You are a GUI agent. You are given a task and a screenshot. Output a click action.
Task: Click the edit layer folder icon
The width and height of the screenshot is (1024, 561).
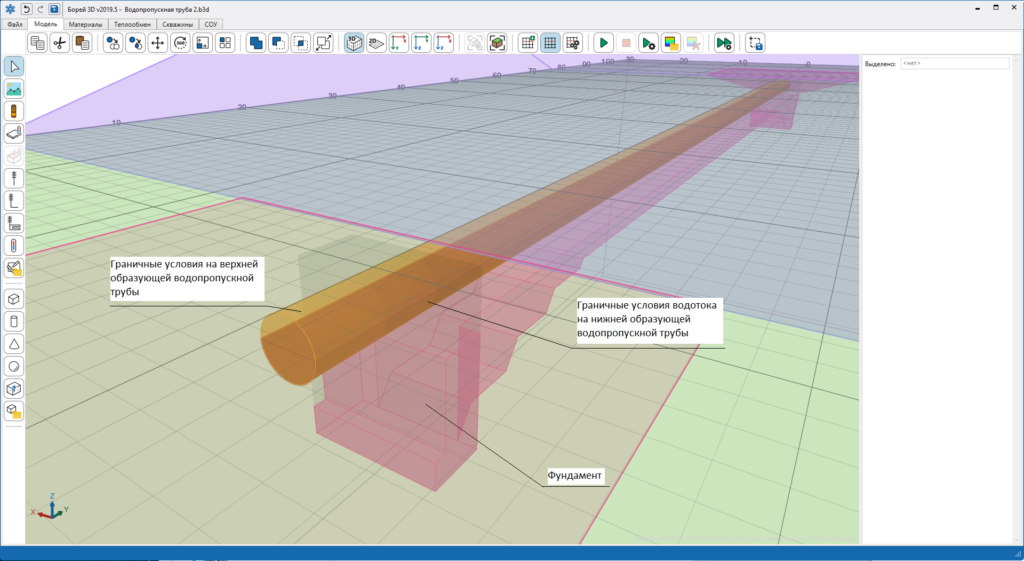click(x=14, y=268)
